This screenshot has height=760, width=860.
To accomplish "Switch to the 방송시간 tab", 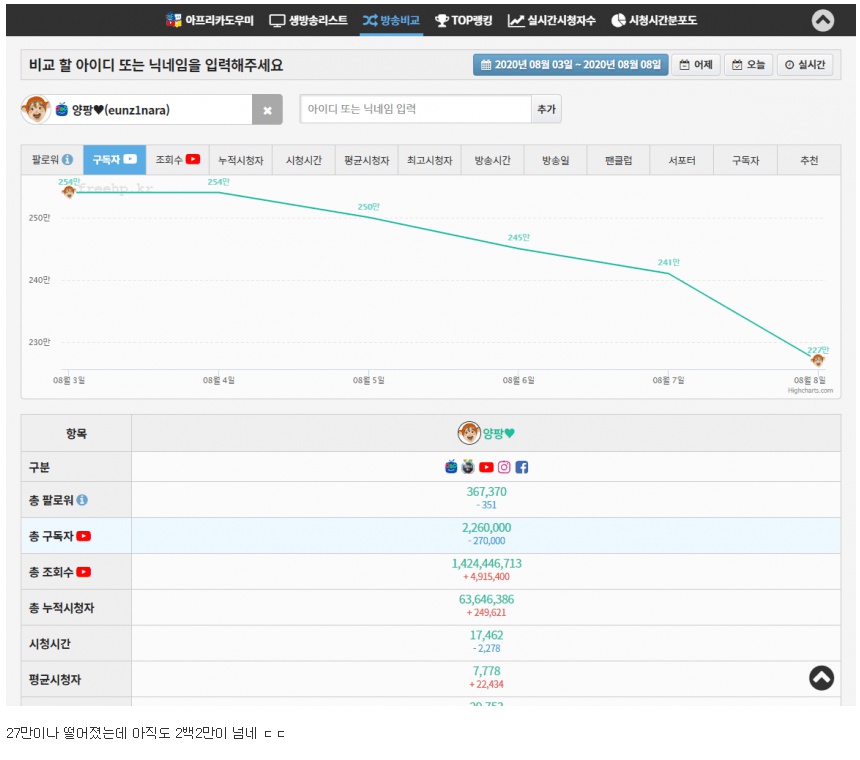I will tap(493, 160).
